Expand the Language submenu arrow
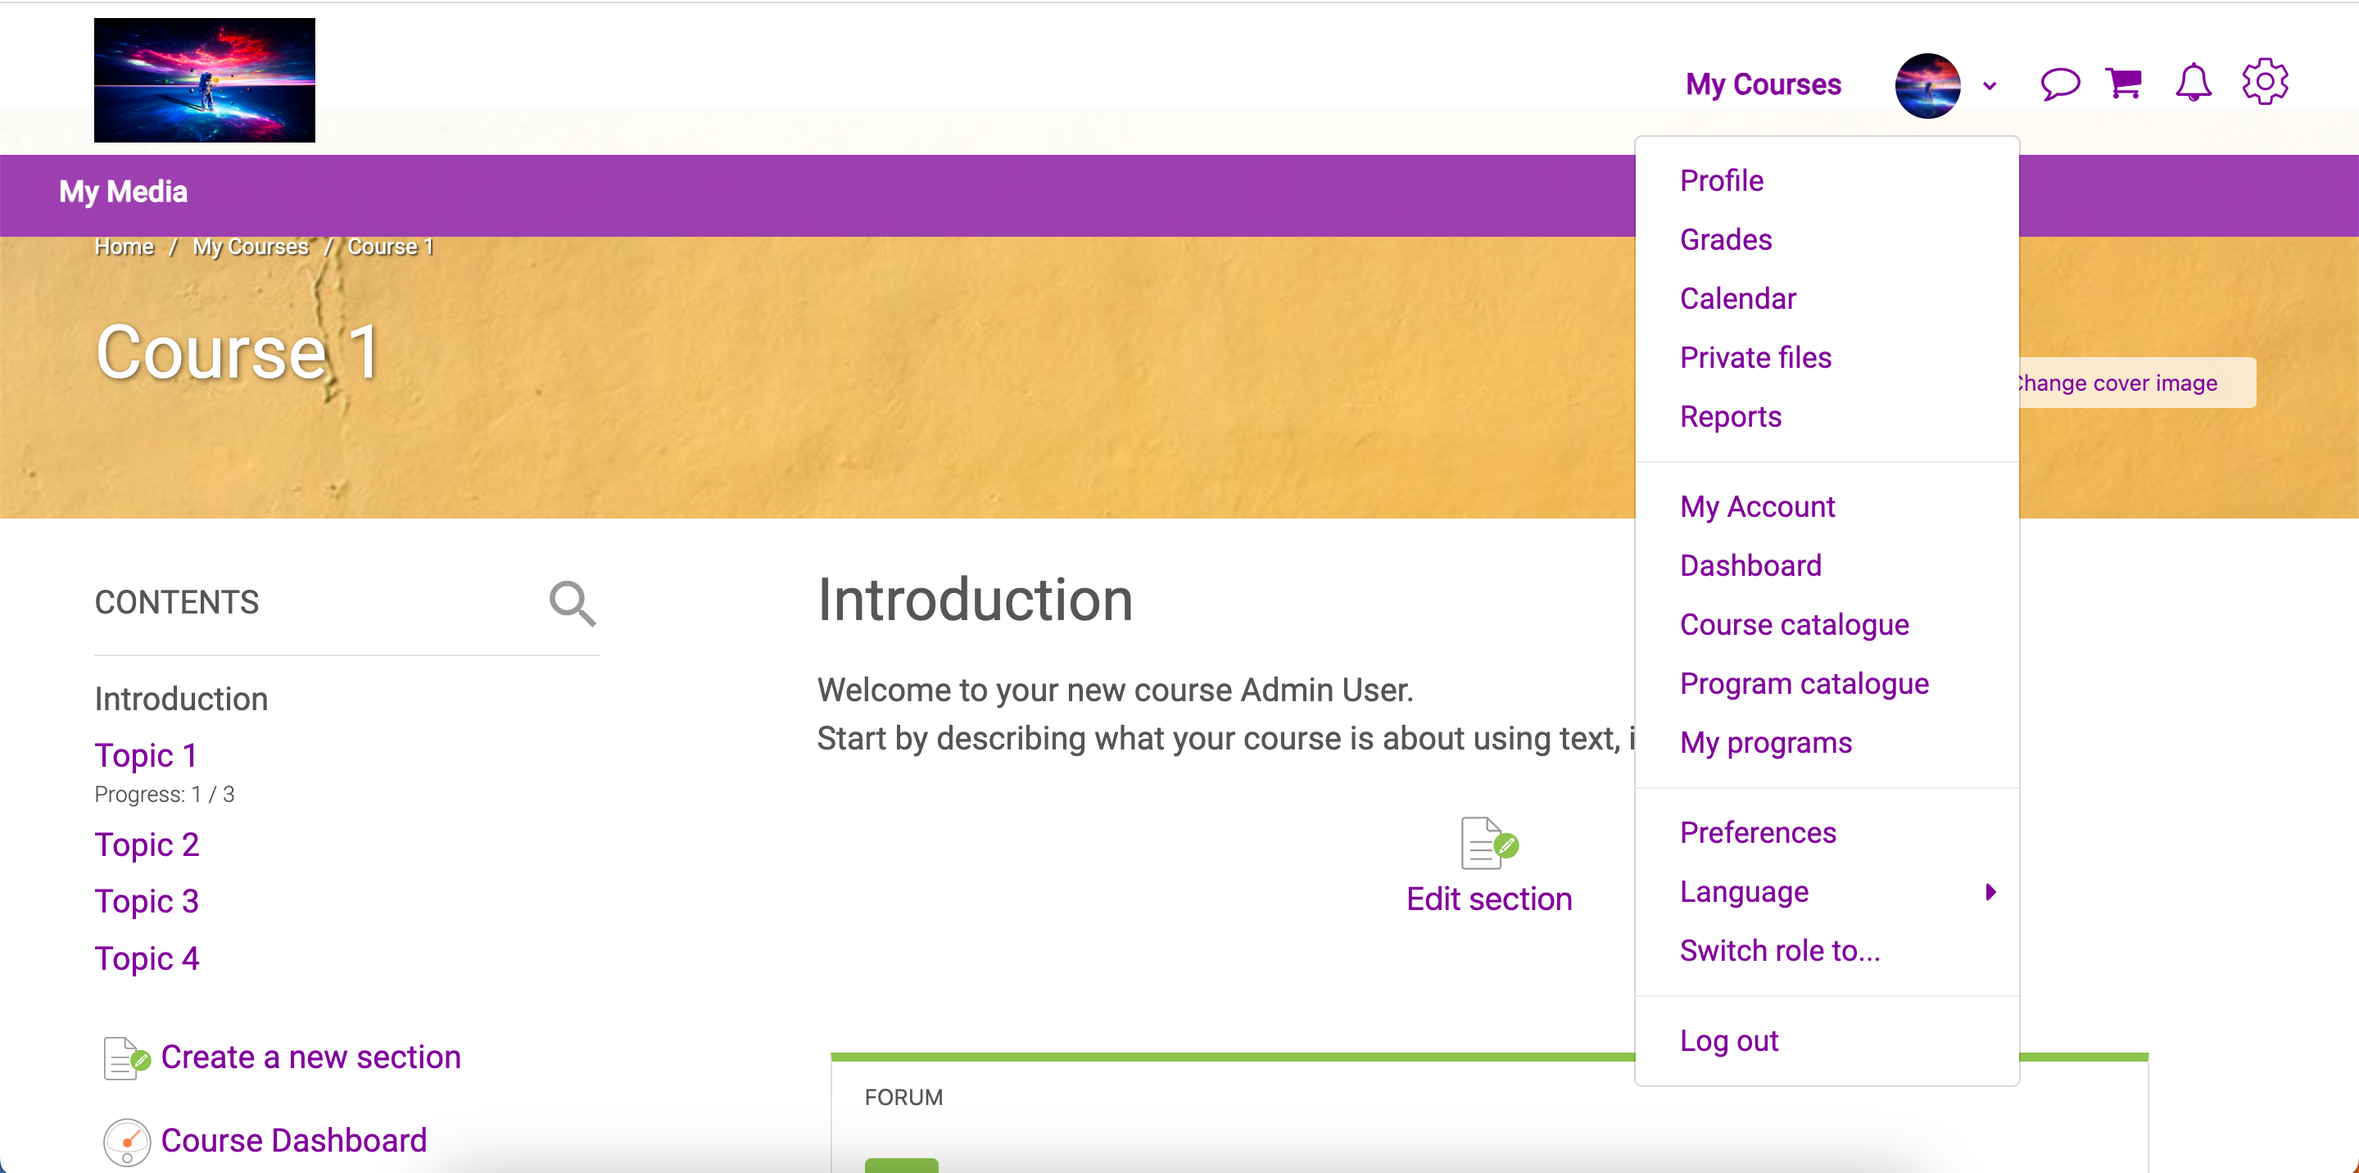The width and height of the screenshot is (2359, 1173). pyautogui.click(x=1990, y=892)
